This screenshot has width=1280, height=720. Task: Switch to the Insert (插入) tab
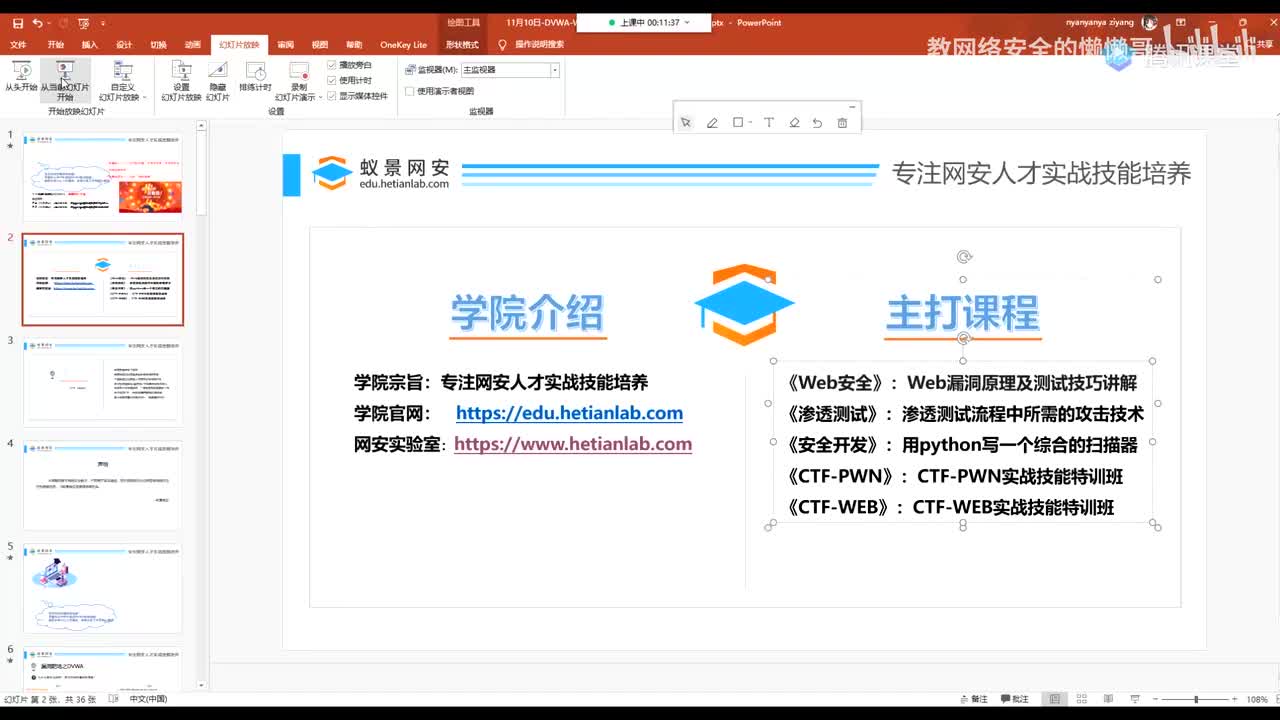point(90,45)
